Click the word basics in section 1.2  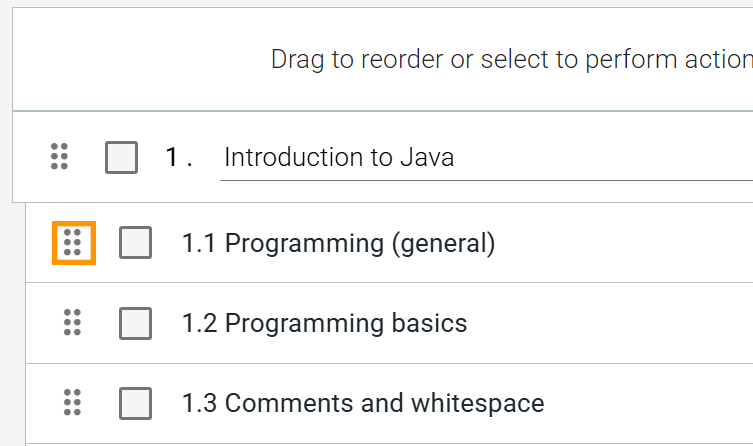[429, 323]
